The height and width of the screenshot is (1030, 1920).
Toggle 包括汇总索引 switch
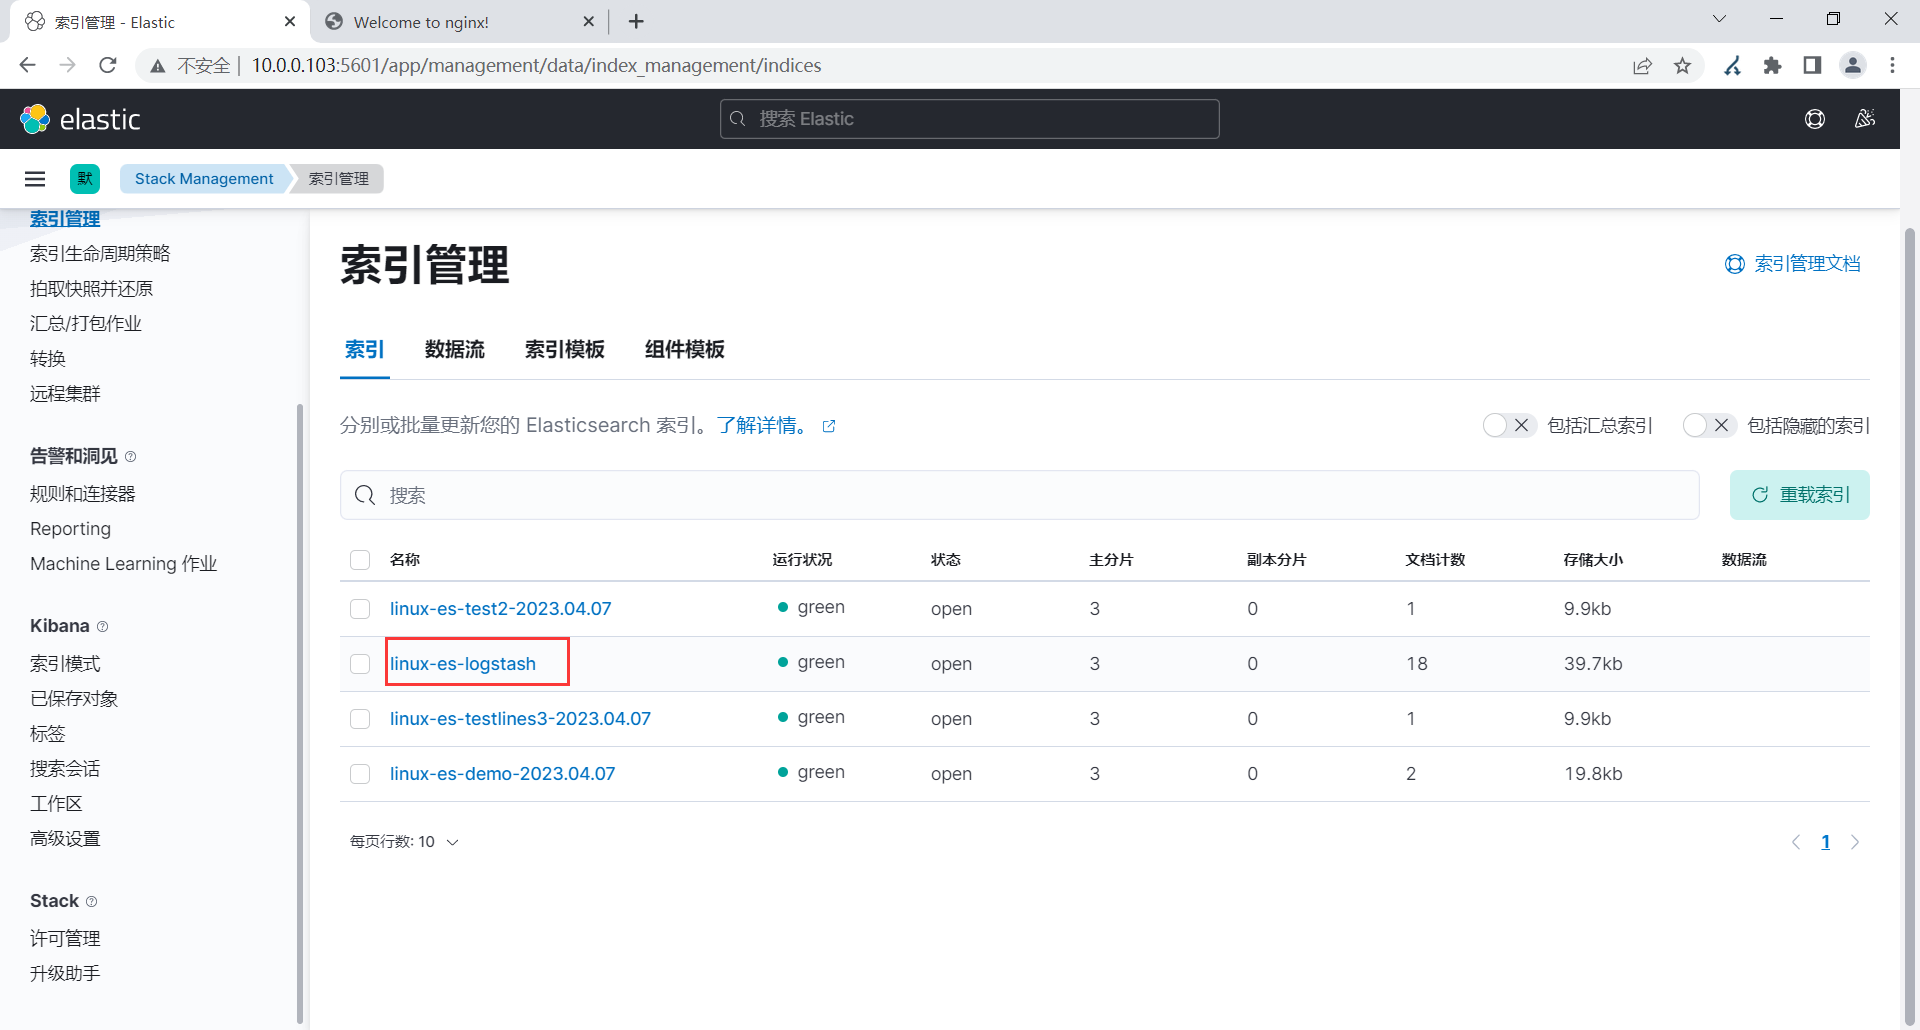pos(1509,425)
